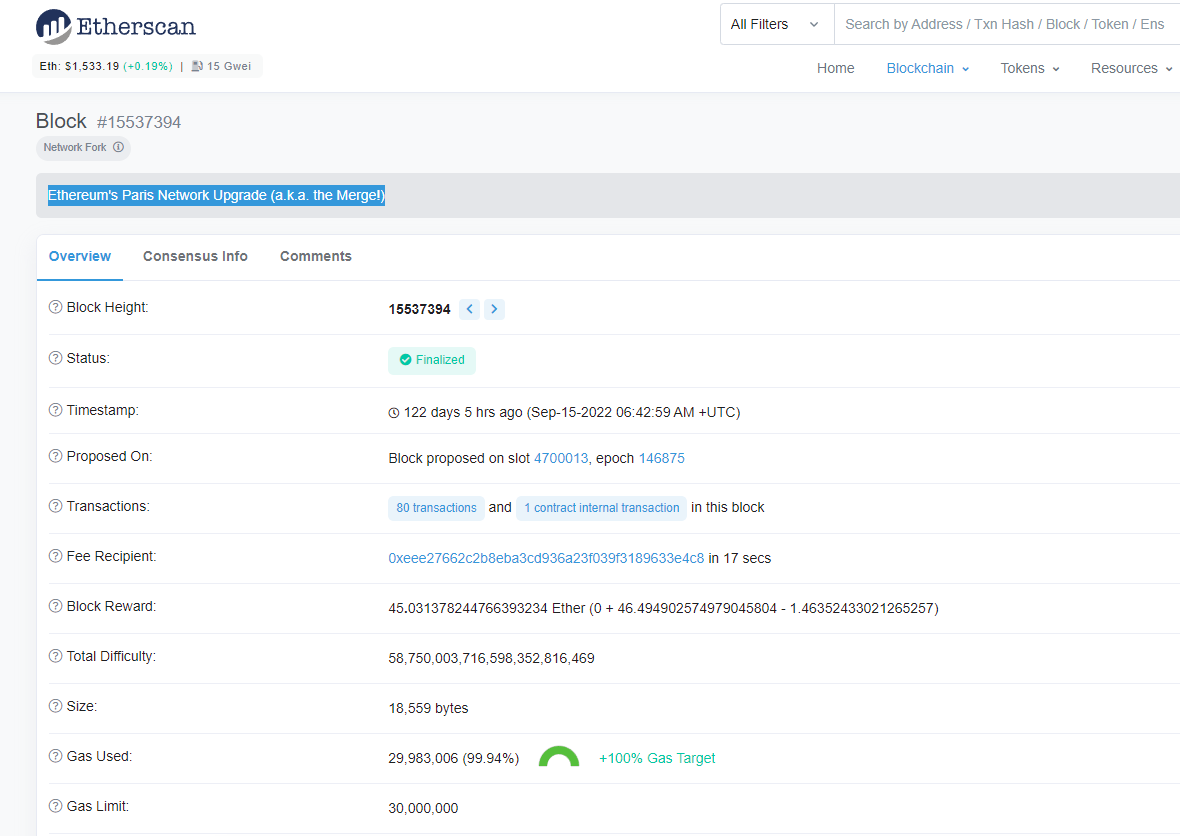
Task: Click the search input field
Action: (1007, 24)
